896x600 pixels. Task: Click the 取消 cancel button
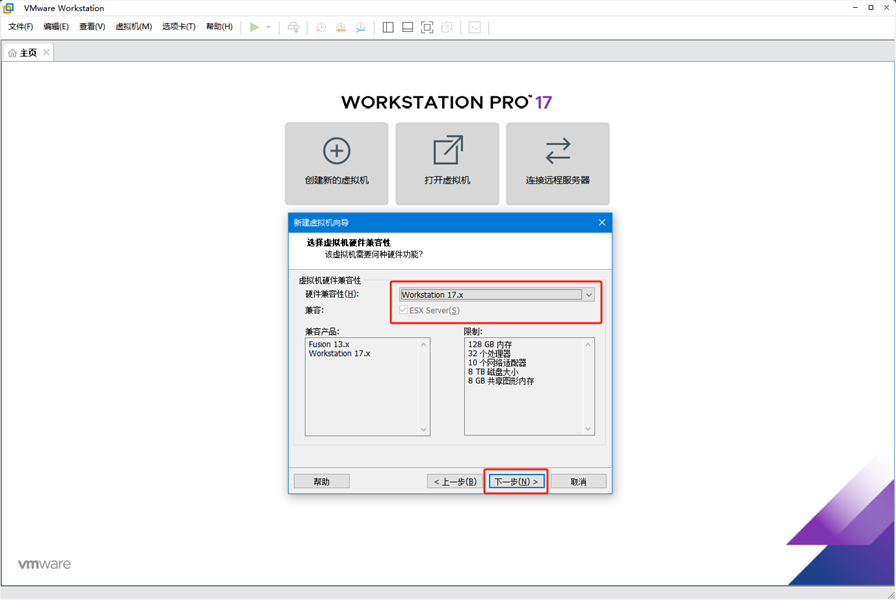(578, 481)
